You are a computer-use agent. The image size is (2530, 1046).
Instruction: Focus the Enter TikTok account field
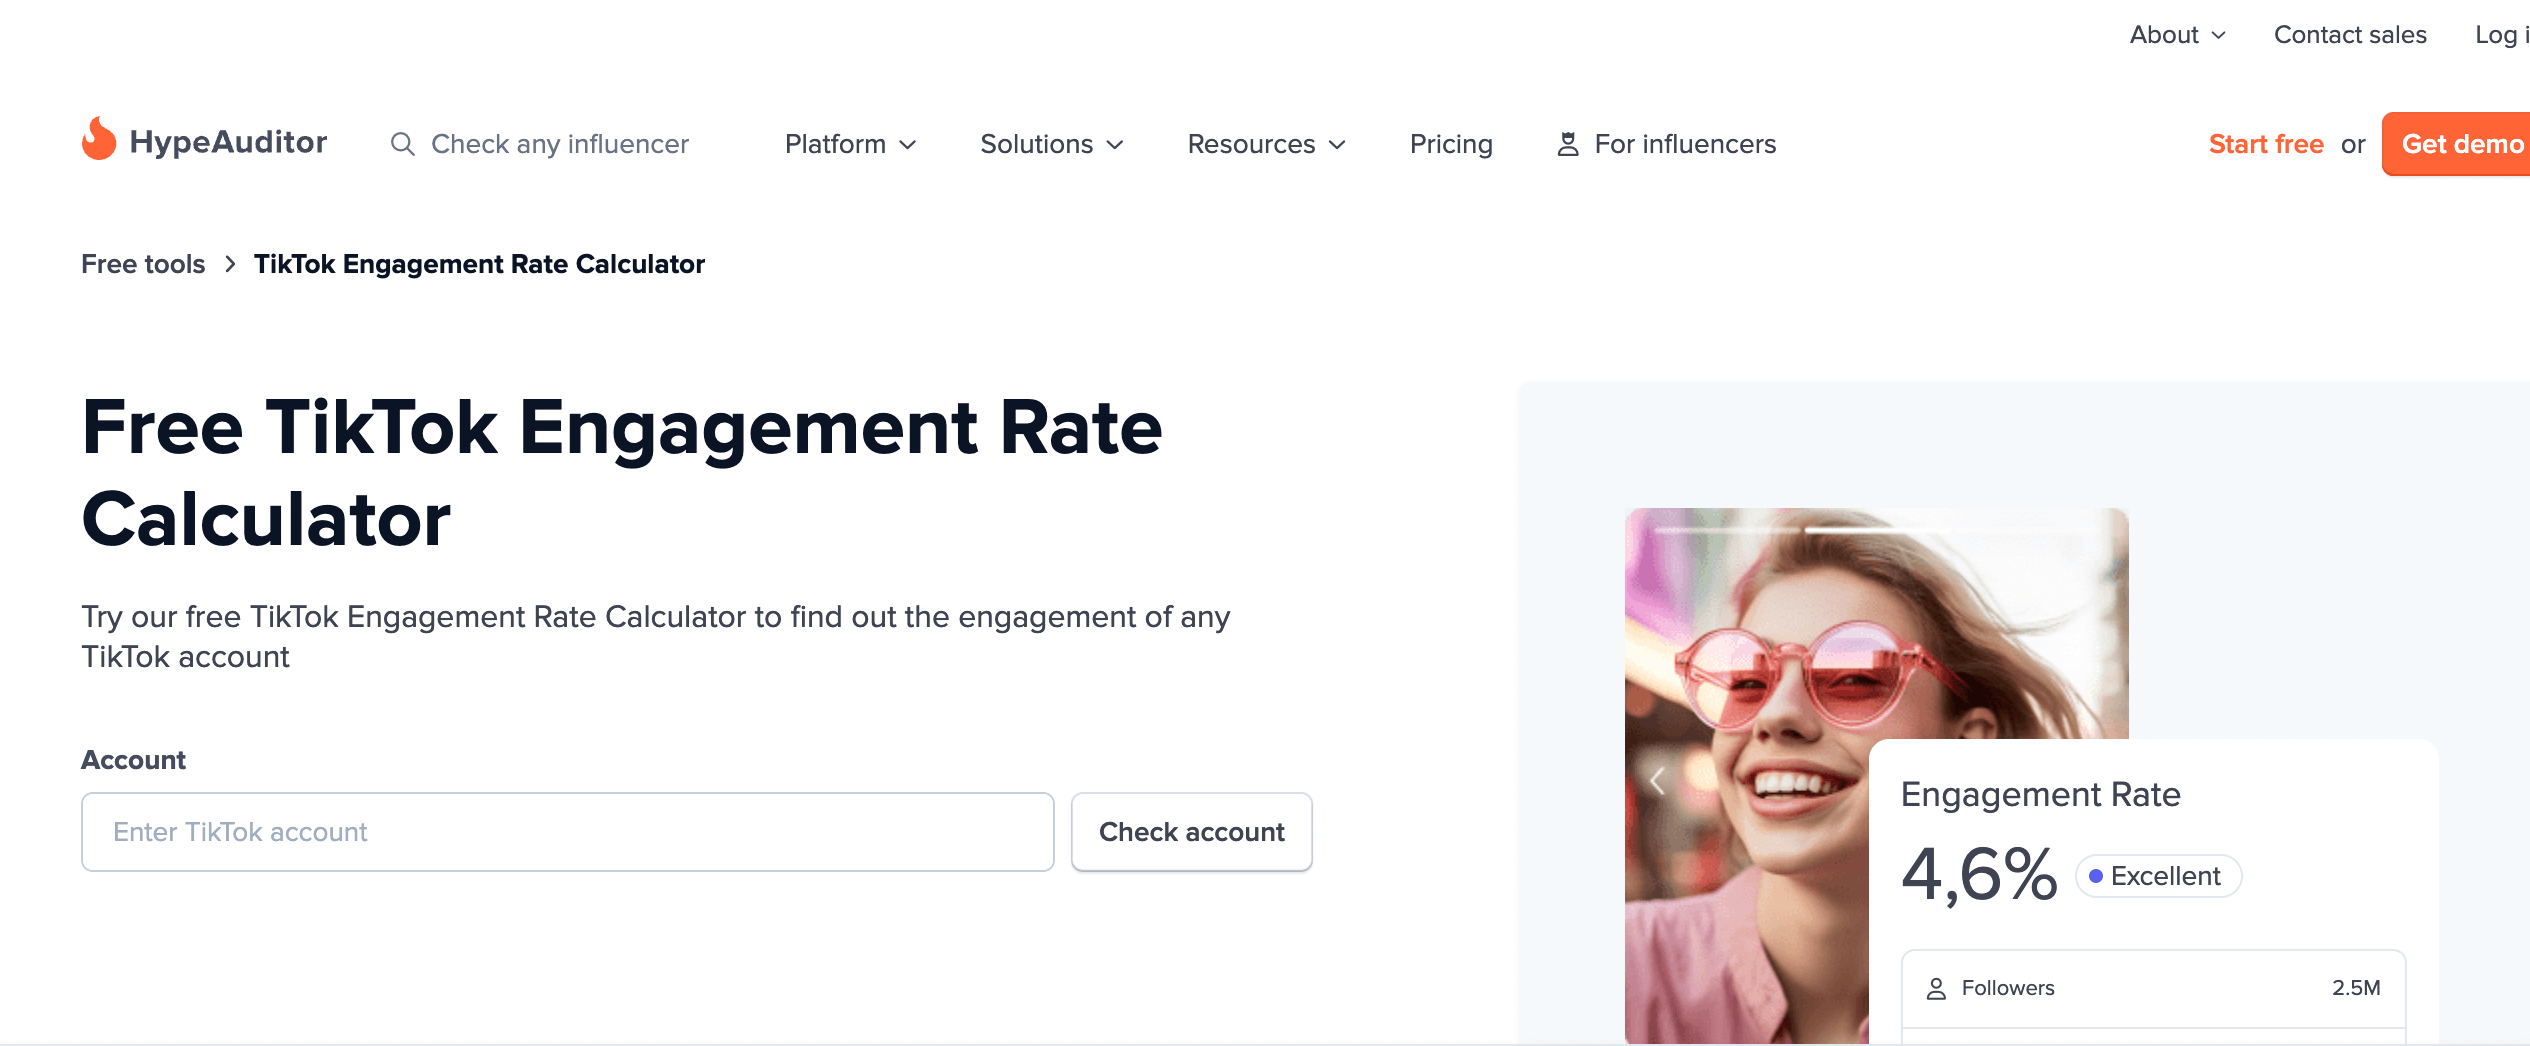(567, 832)
